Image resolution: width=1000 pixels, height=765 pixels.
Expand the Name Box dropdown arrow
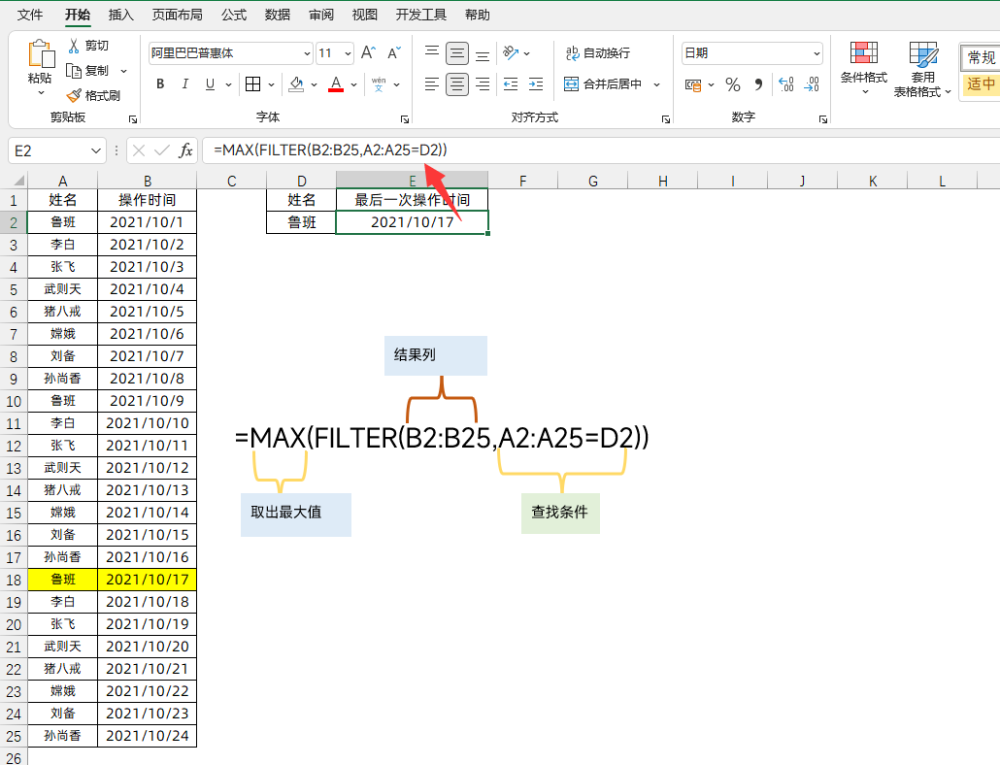click(96, 151)
